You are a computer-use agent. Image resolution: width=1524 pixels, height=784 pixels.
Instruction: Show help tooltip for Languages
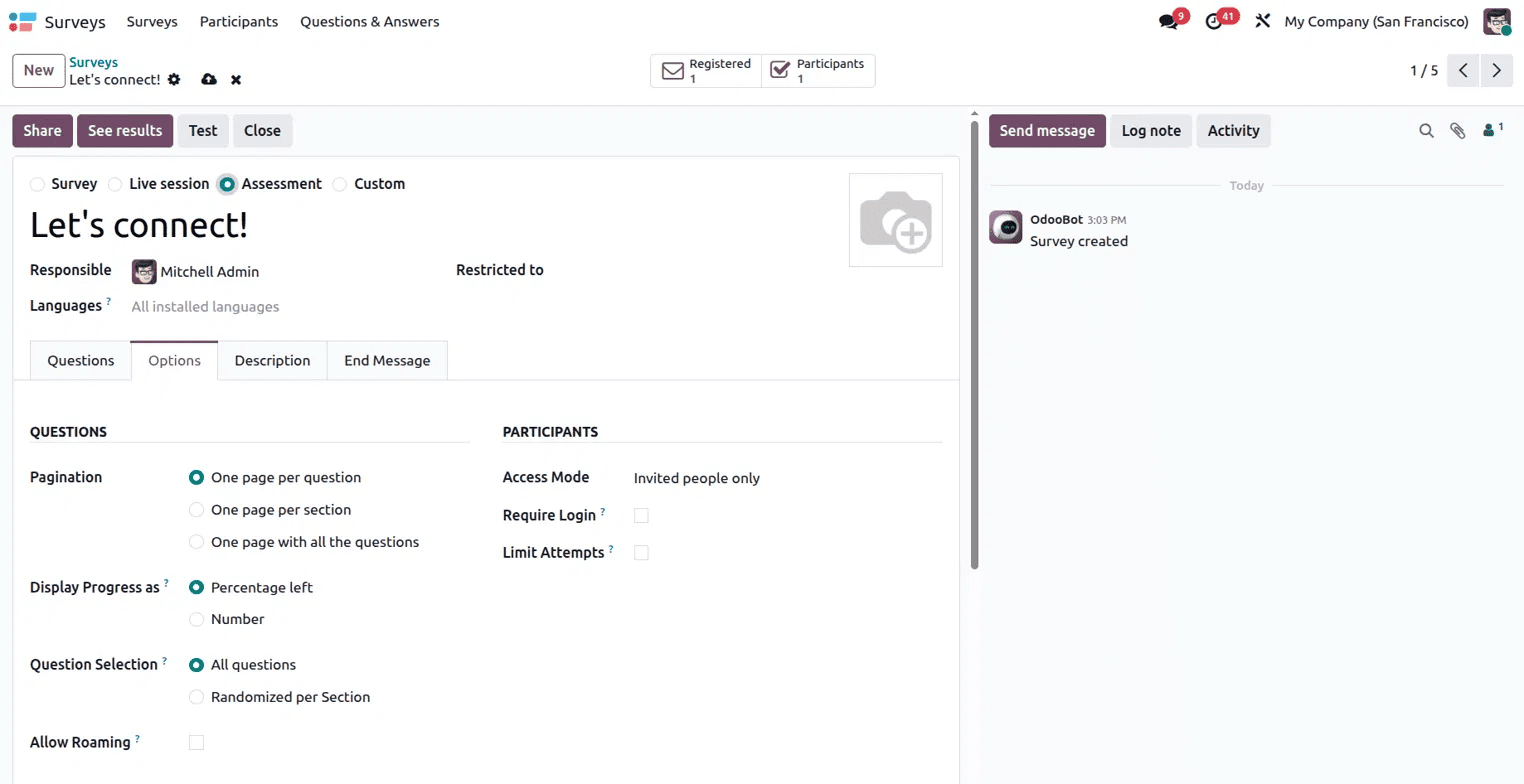(x=109, y=300)
